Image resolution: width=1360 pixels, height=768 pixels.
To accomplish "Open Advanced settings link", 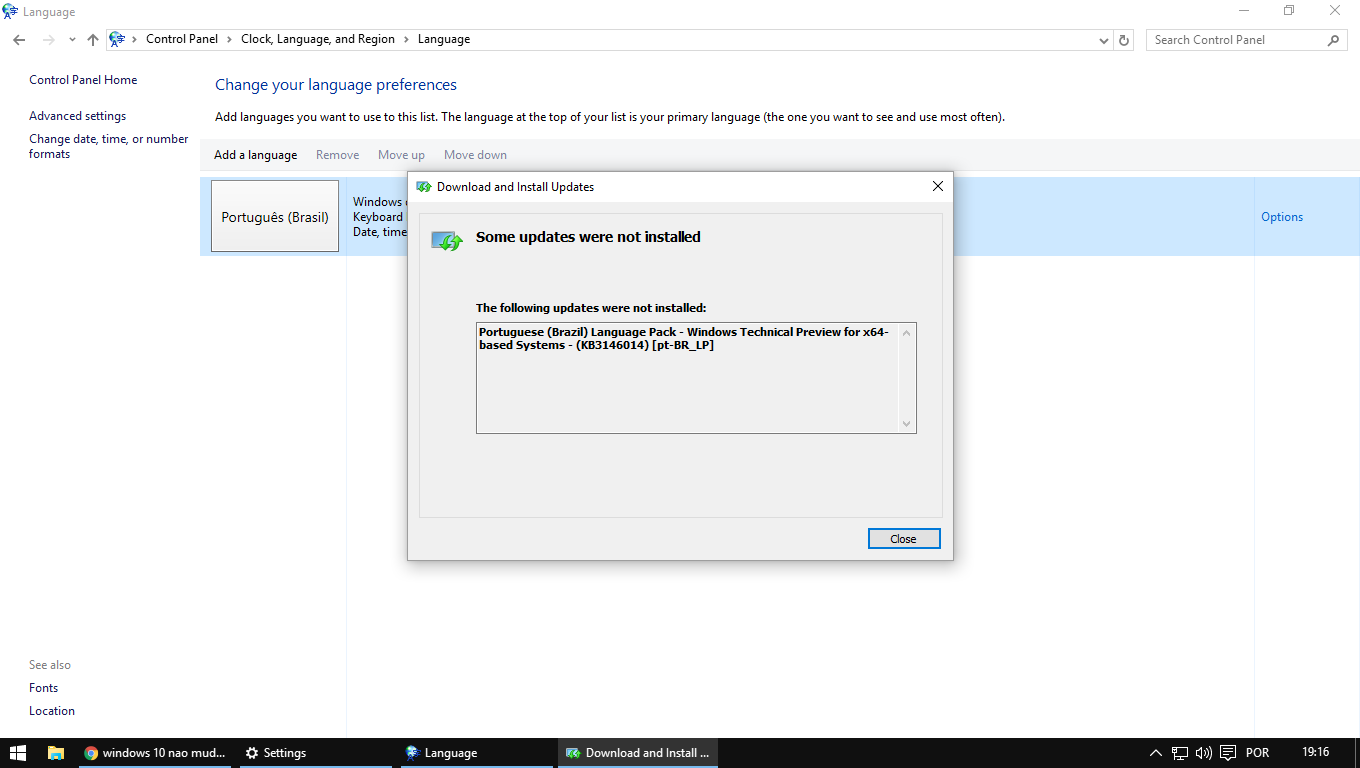I will point(77,116).
